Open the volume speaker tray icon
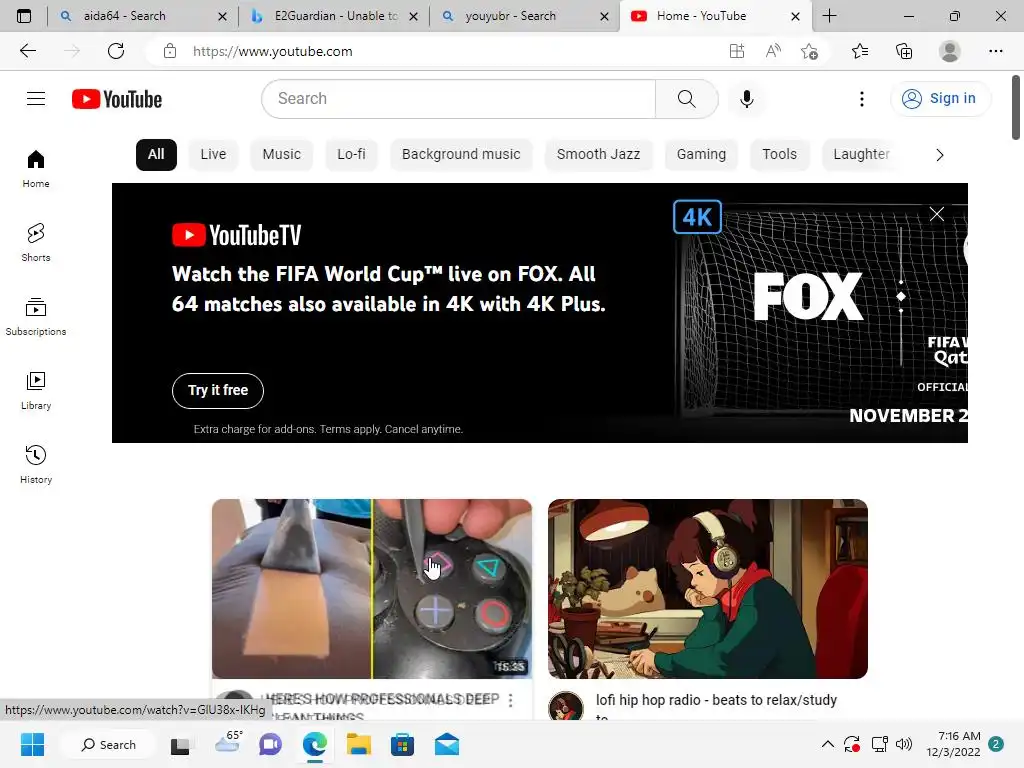Screen dimensions: 1024x768 [904, 744]
